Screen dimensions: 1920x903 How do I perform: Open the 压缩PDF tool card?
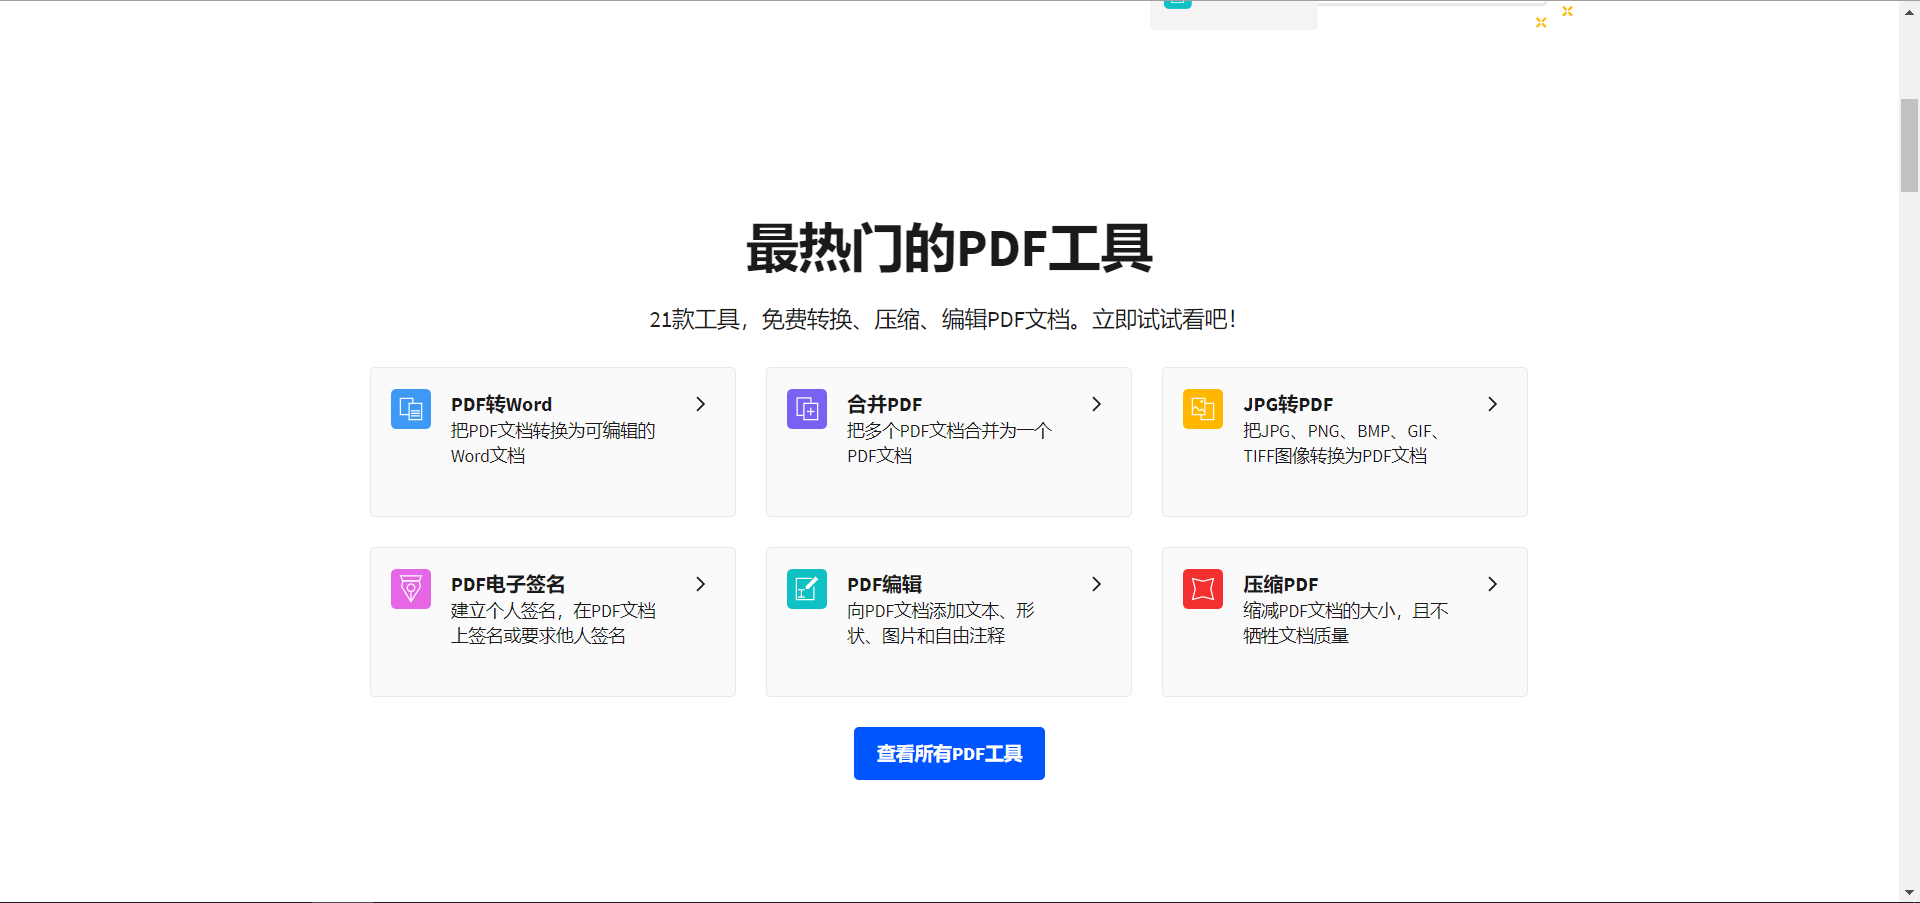point(1344,621)
